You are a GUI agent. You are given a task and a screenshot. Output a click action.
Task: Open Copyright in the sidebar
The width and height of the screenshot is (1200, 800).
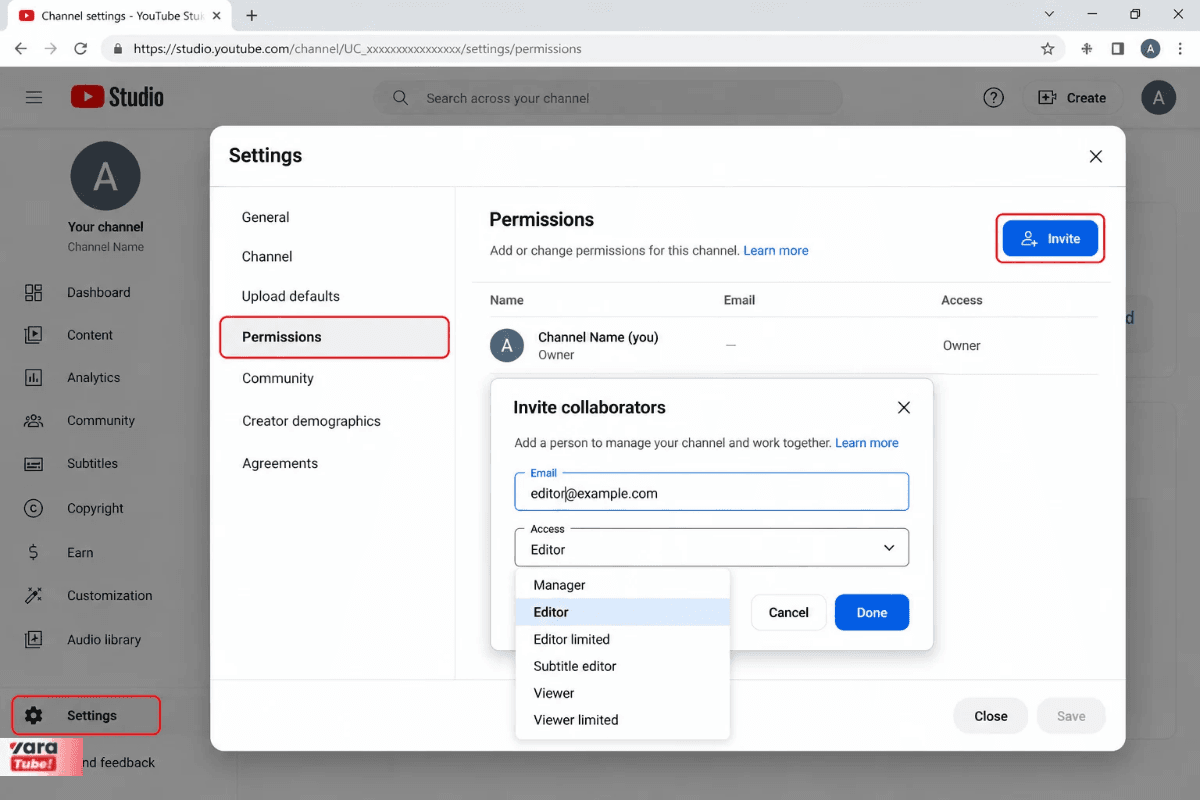(73, 508)
